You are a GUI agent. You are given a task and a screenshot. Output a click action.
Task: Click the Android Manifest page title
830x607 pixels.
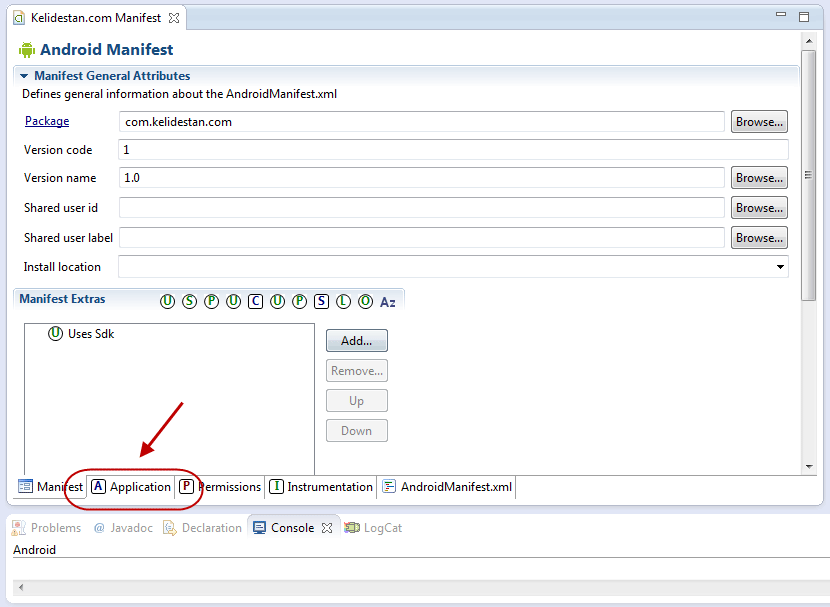(106, 50)
